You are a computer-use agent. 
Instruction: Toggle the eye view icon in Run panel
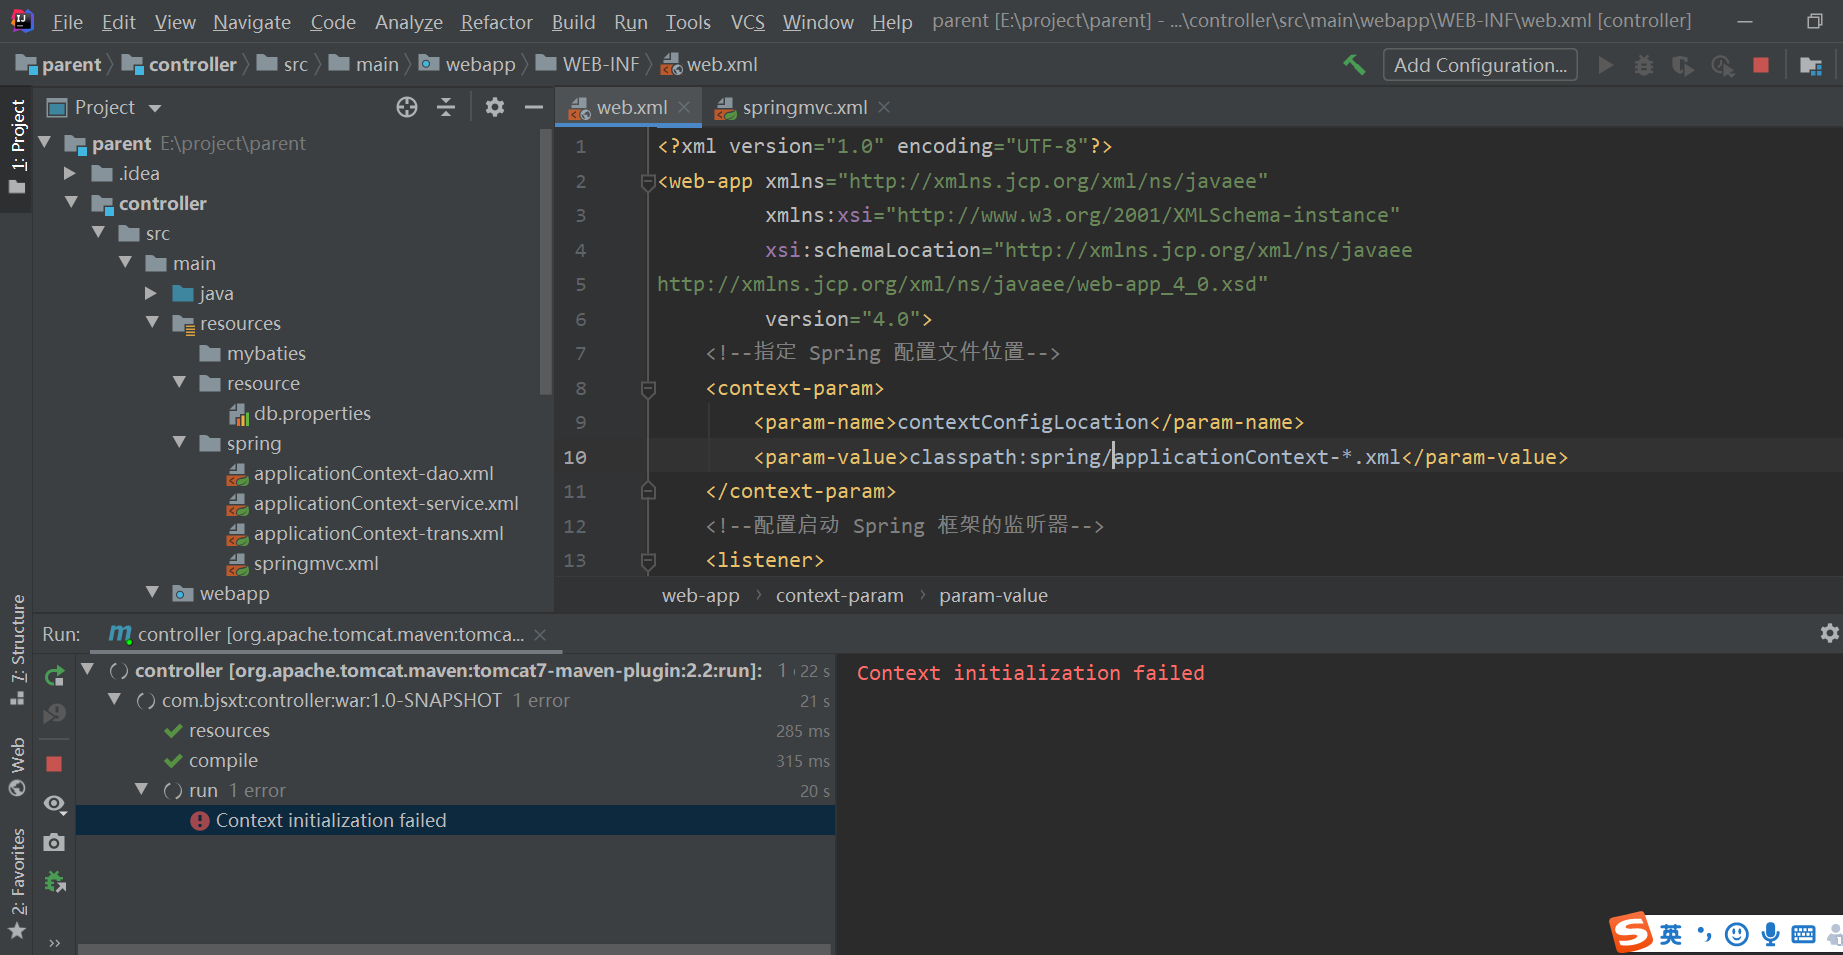(x=55, y=804)
